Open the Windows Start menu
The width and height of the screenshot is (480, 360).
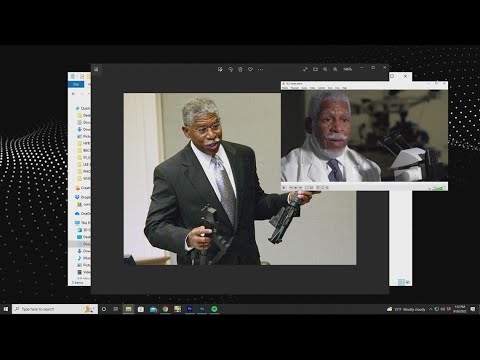(x=5, y=309)
